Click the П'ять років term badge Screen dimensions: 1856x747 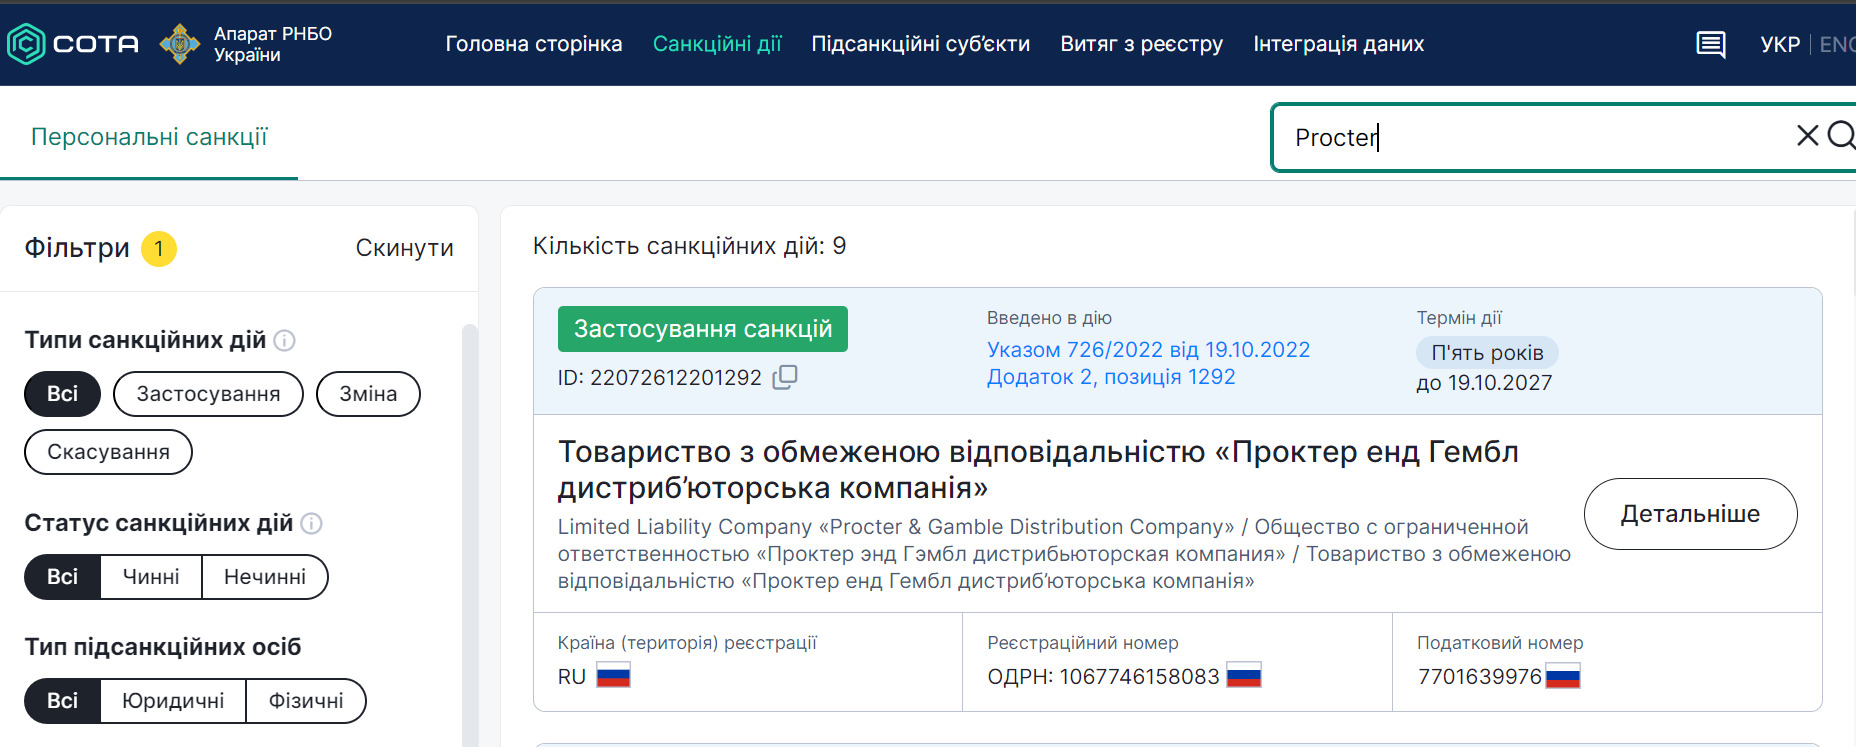1487,353
